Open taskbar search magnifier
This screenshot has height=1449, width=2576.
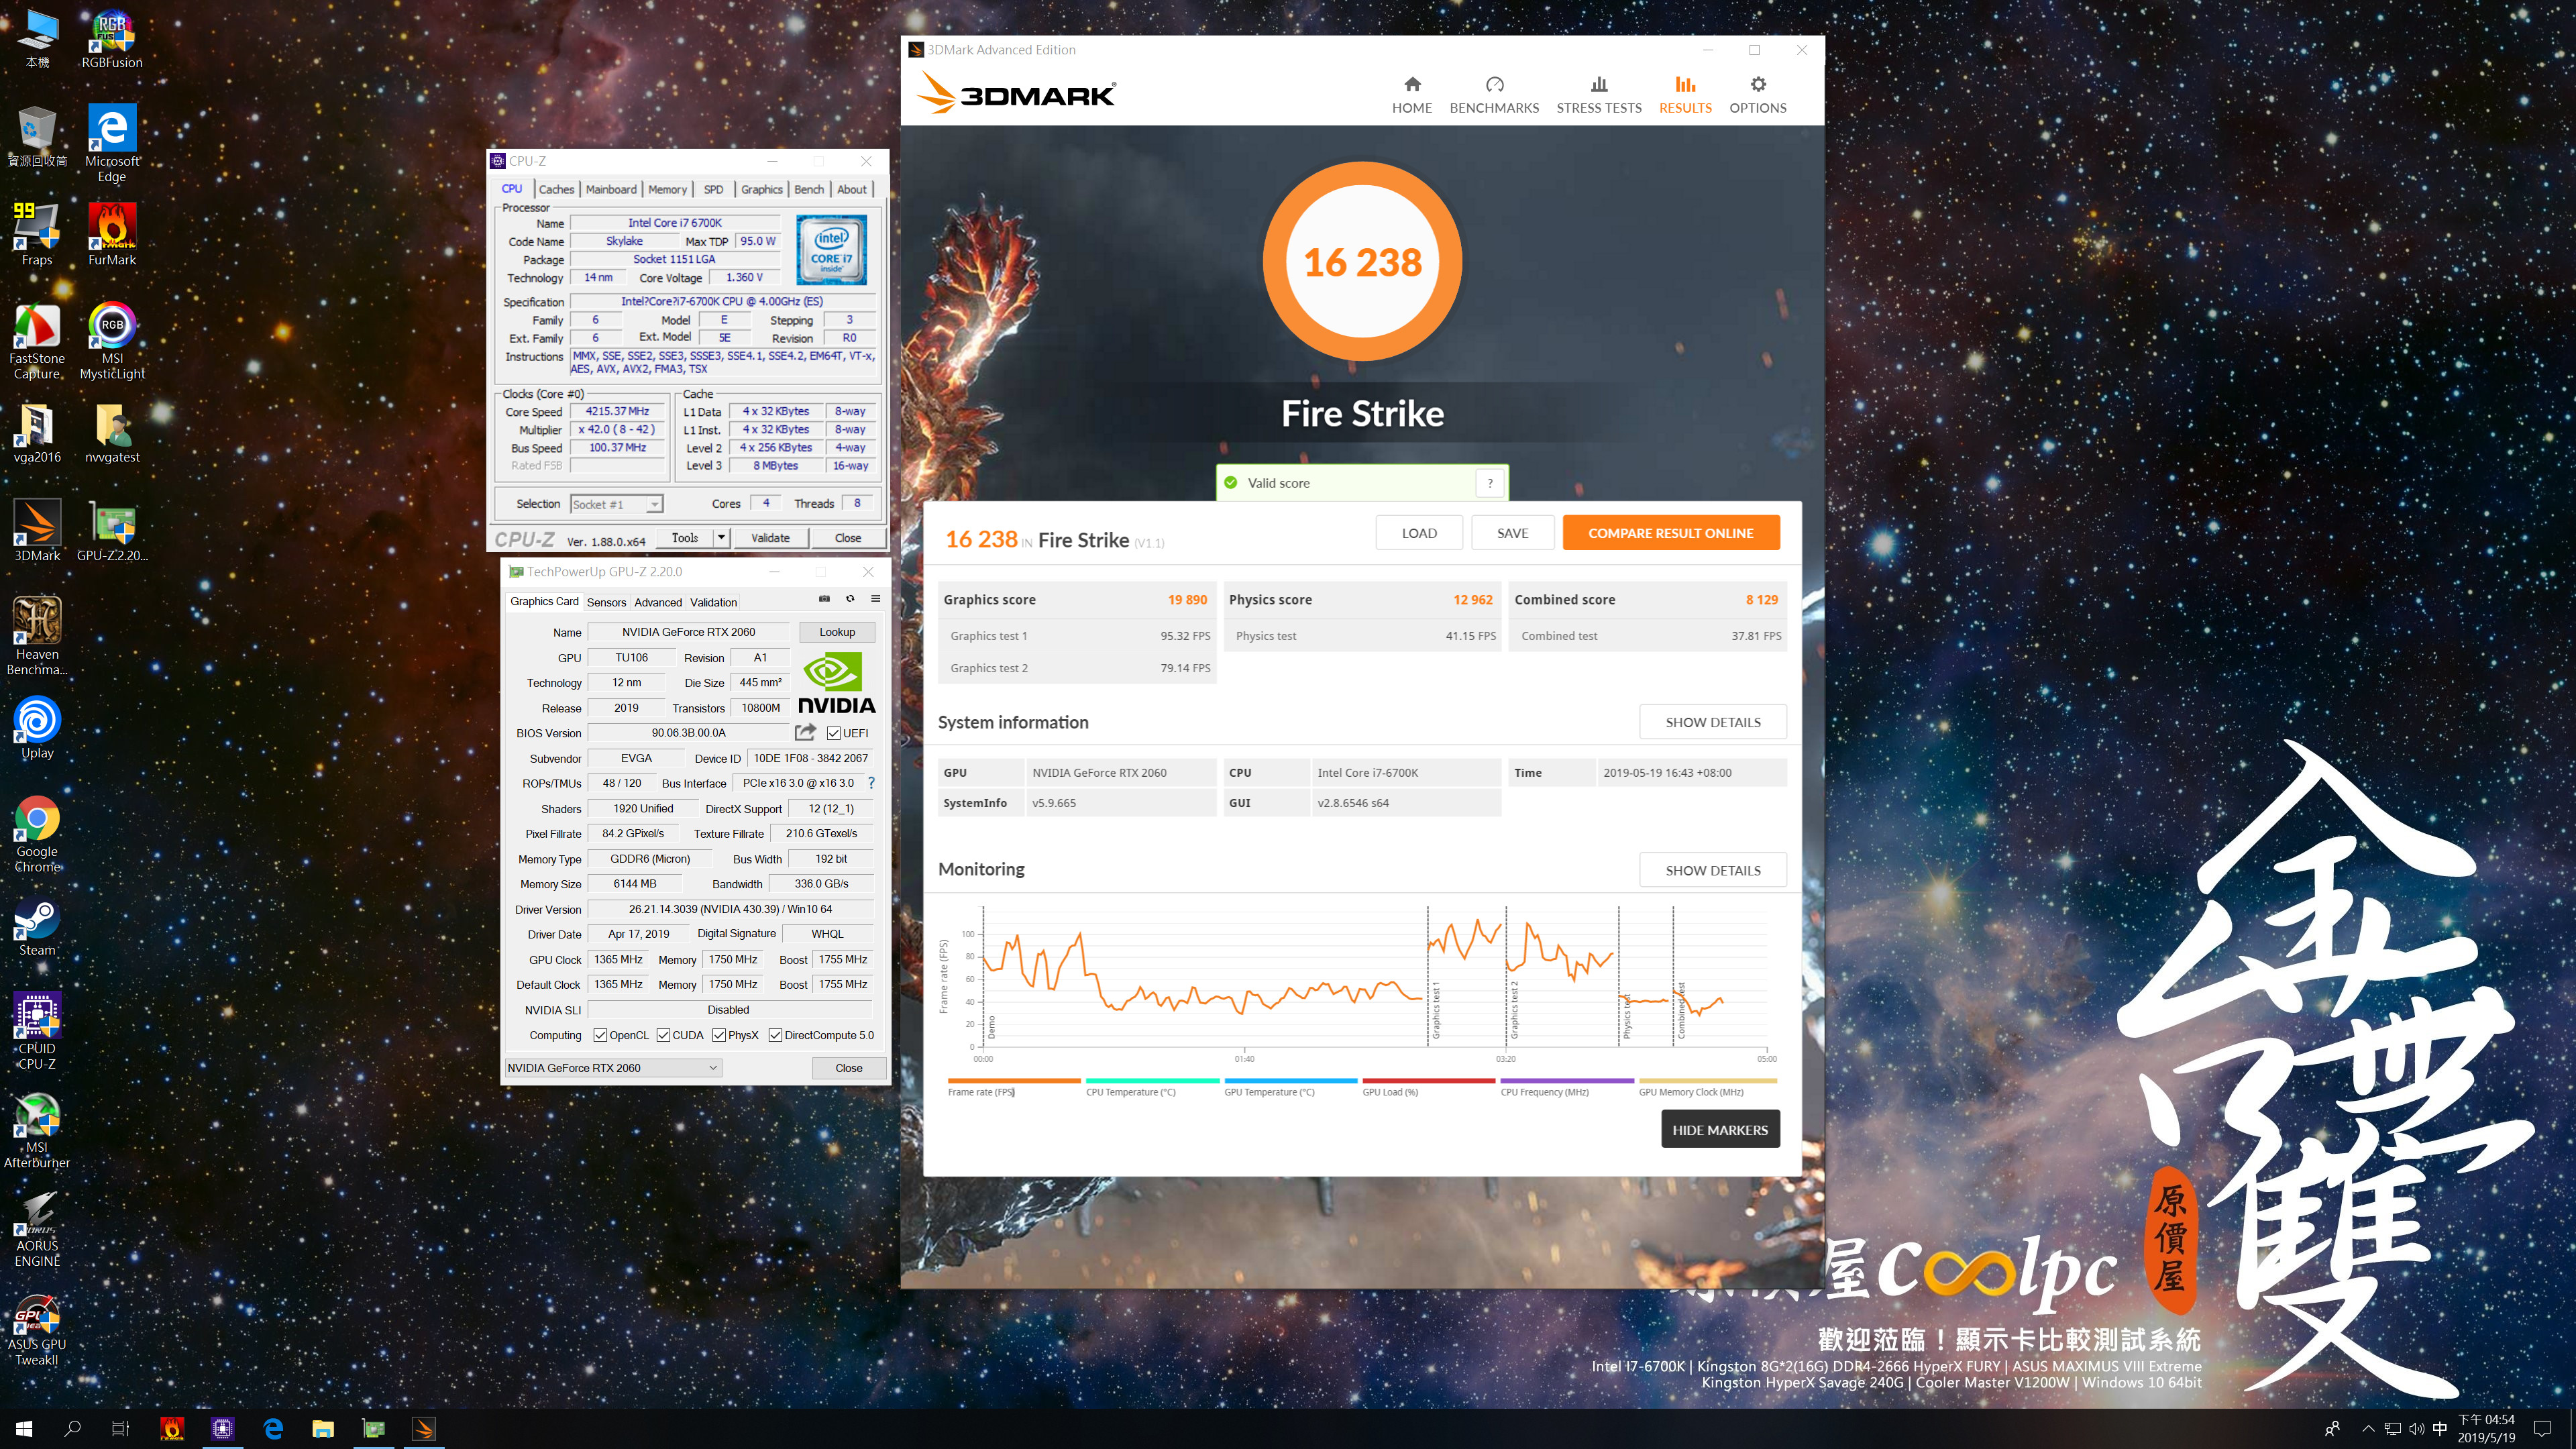[72, 1429]
